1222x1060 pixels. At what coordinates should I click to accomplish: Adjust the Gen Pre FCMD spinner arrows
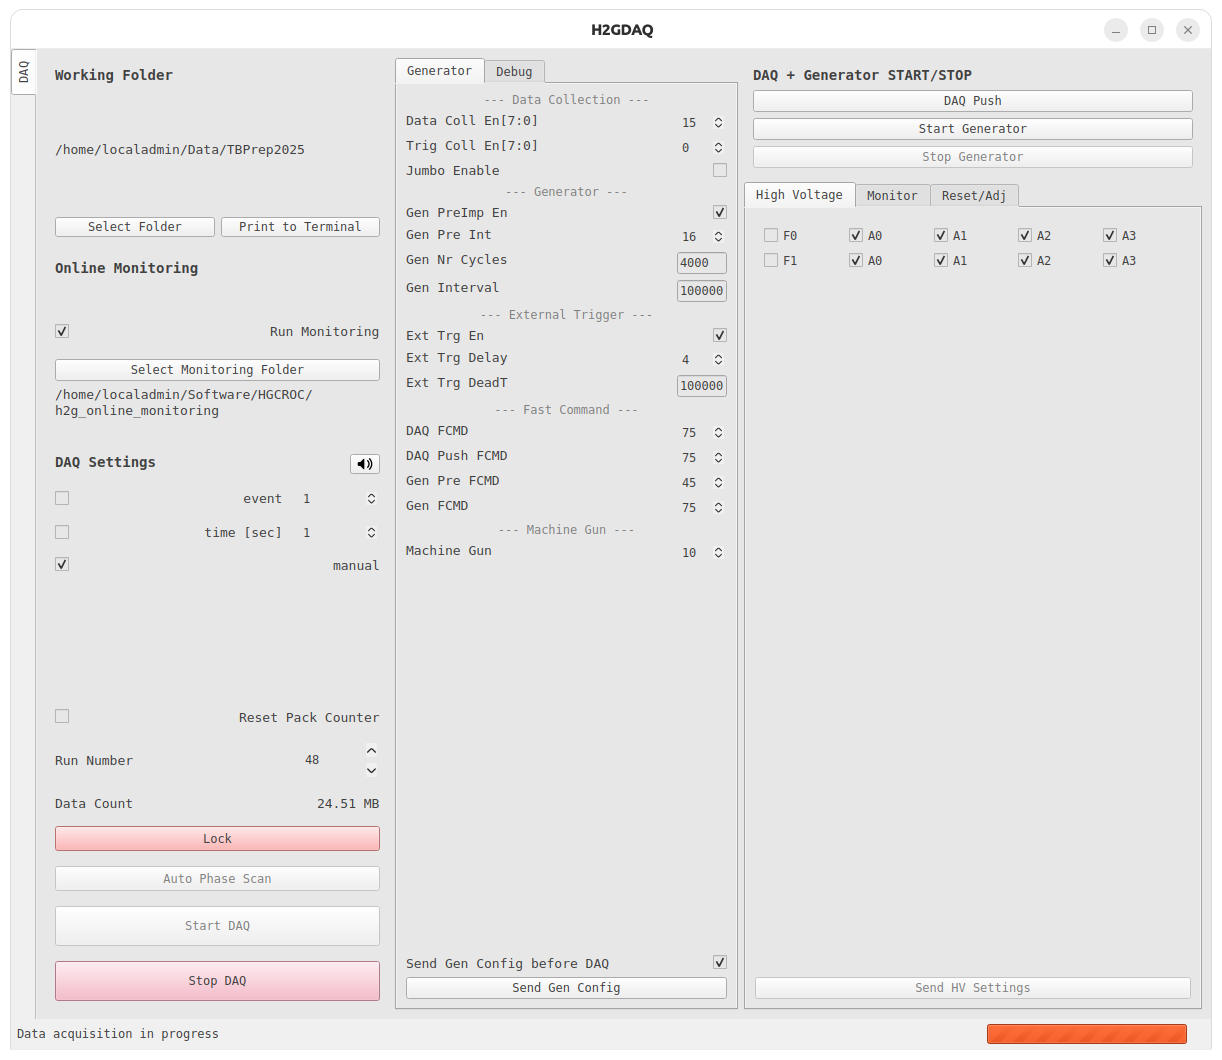click(x=718, y=482)
